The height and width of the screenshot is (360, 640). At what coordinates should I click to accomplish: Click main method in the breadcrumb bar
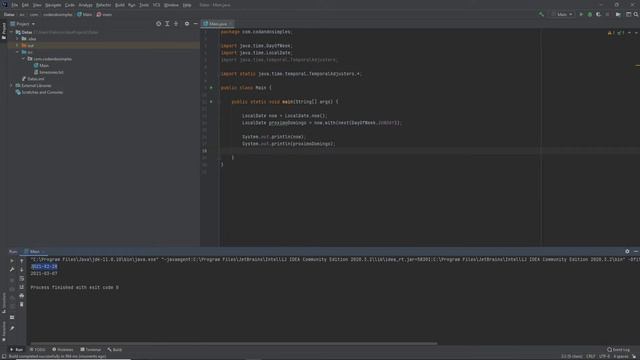(x=104, y=14)
